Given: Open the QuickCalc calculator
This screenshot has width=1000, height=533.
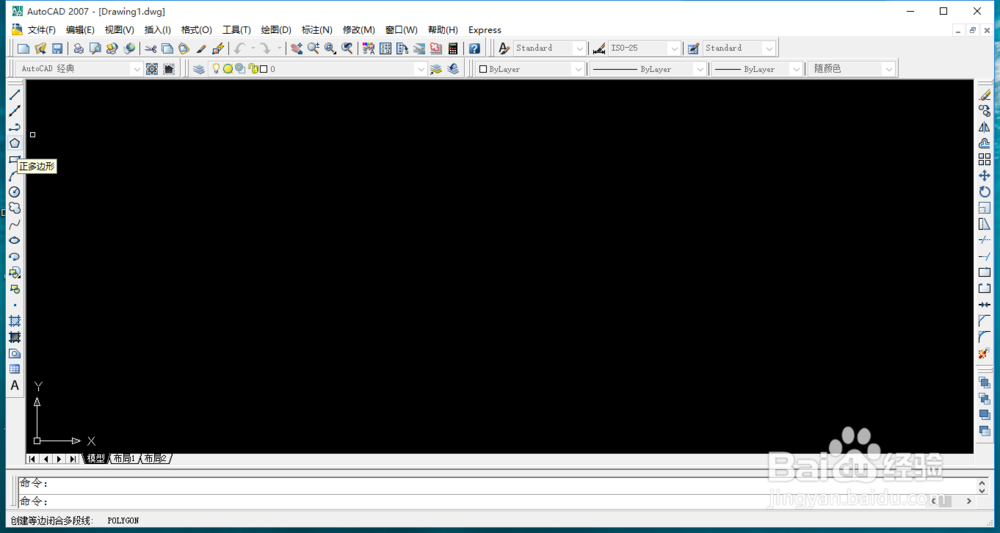Looking at the screenshot, I should (453, 48).
